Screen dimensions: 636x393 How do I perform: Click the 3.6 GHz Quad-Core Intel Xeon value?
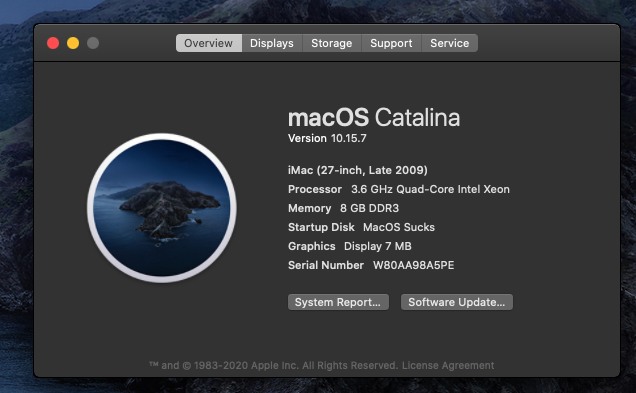click(x=430, y=189)
